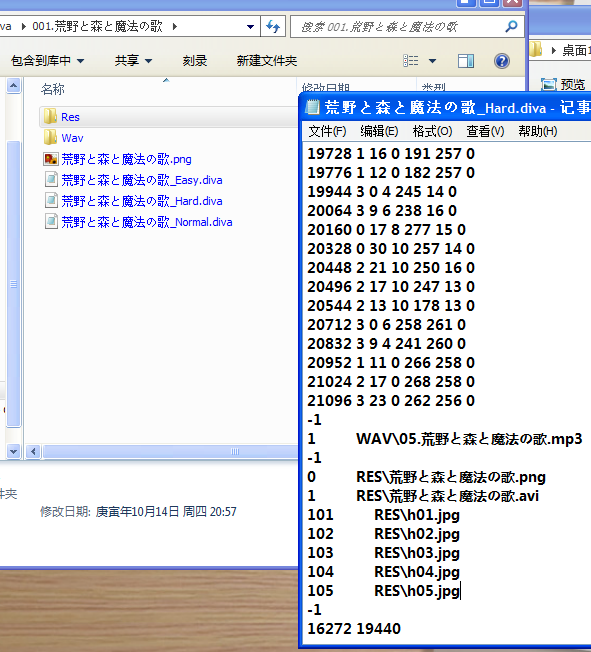This screenshot has width=591, height=652.
Task: Click the horizontal scrollbar left arrow
Action: (33, 451)
